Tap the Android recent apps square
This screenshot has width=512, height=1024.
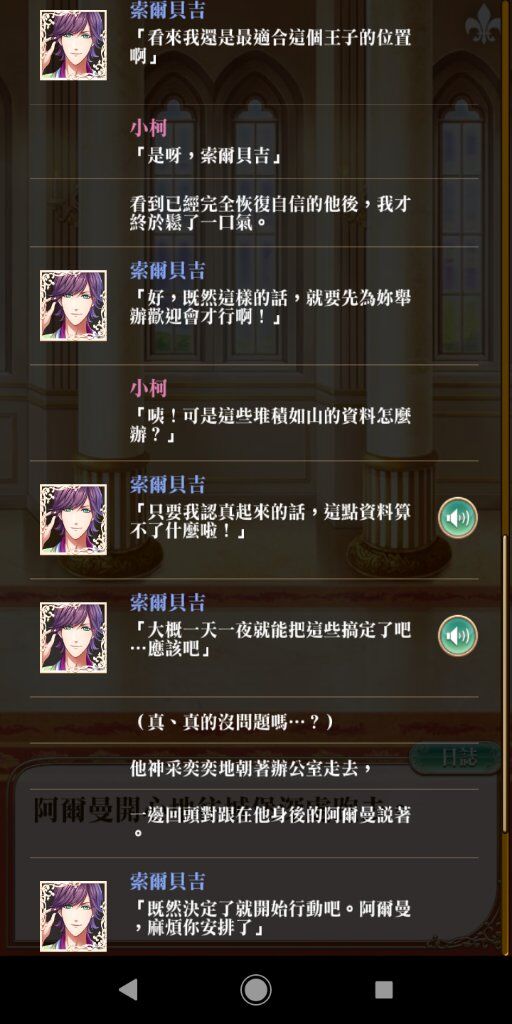point(384,989)
